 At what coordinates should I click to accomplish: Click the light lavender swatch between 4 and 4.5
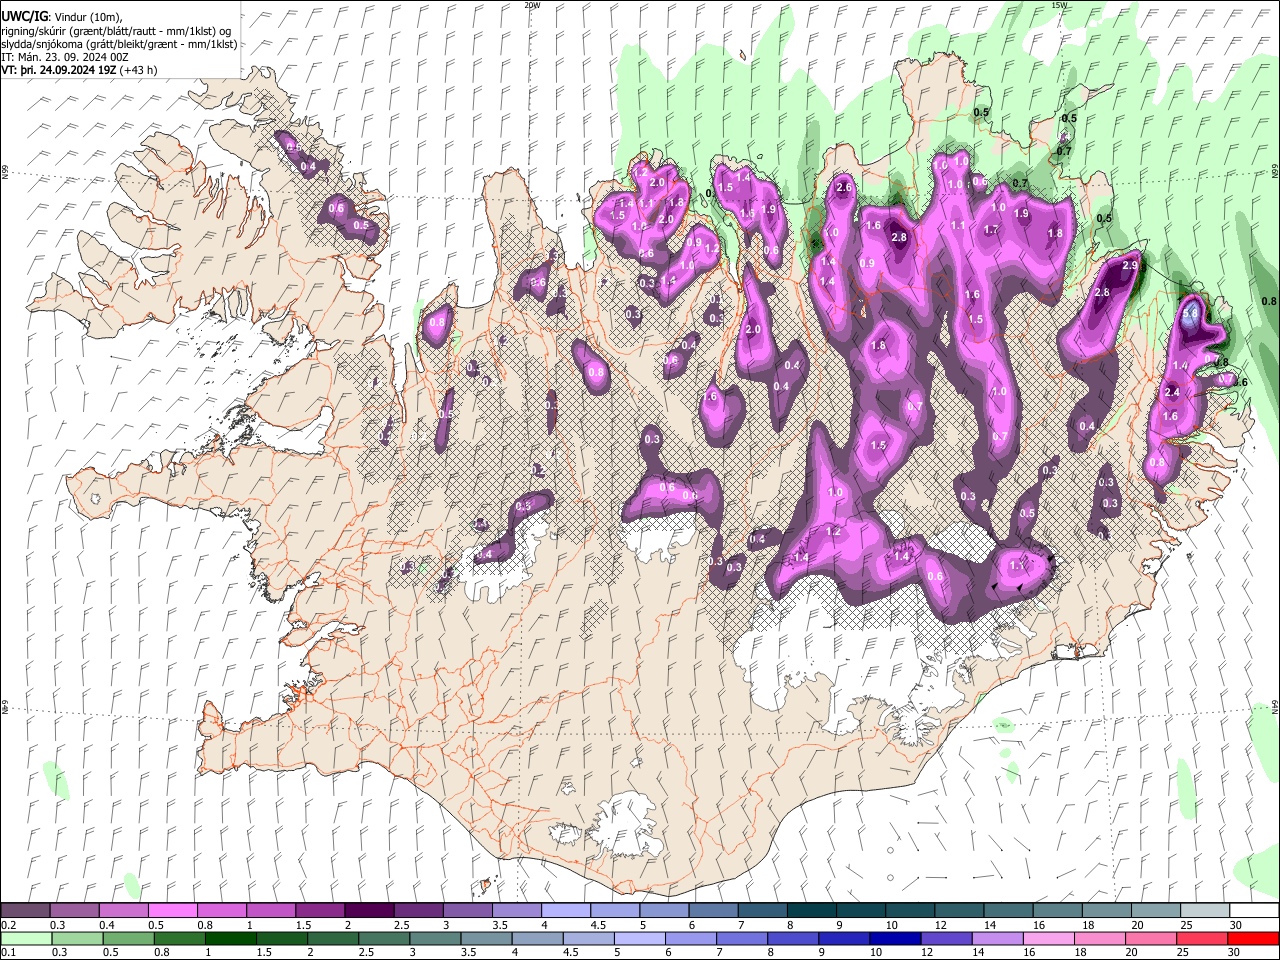(566, 910)
